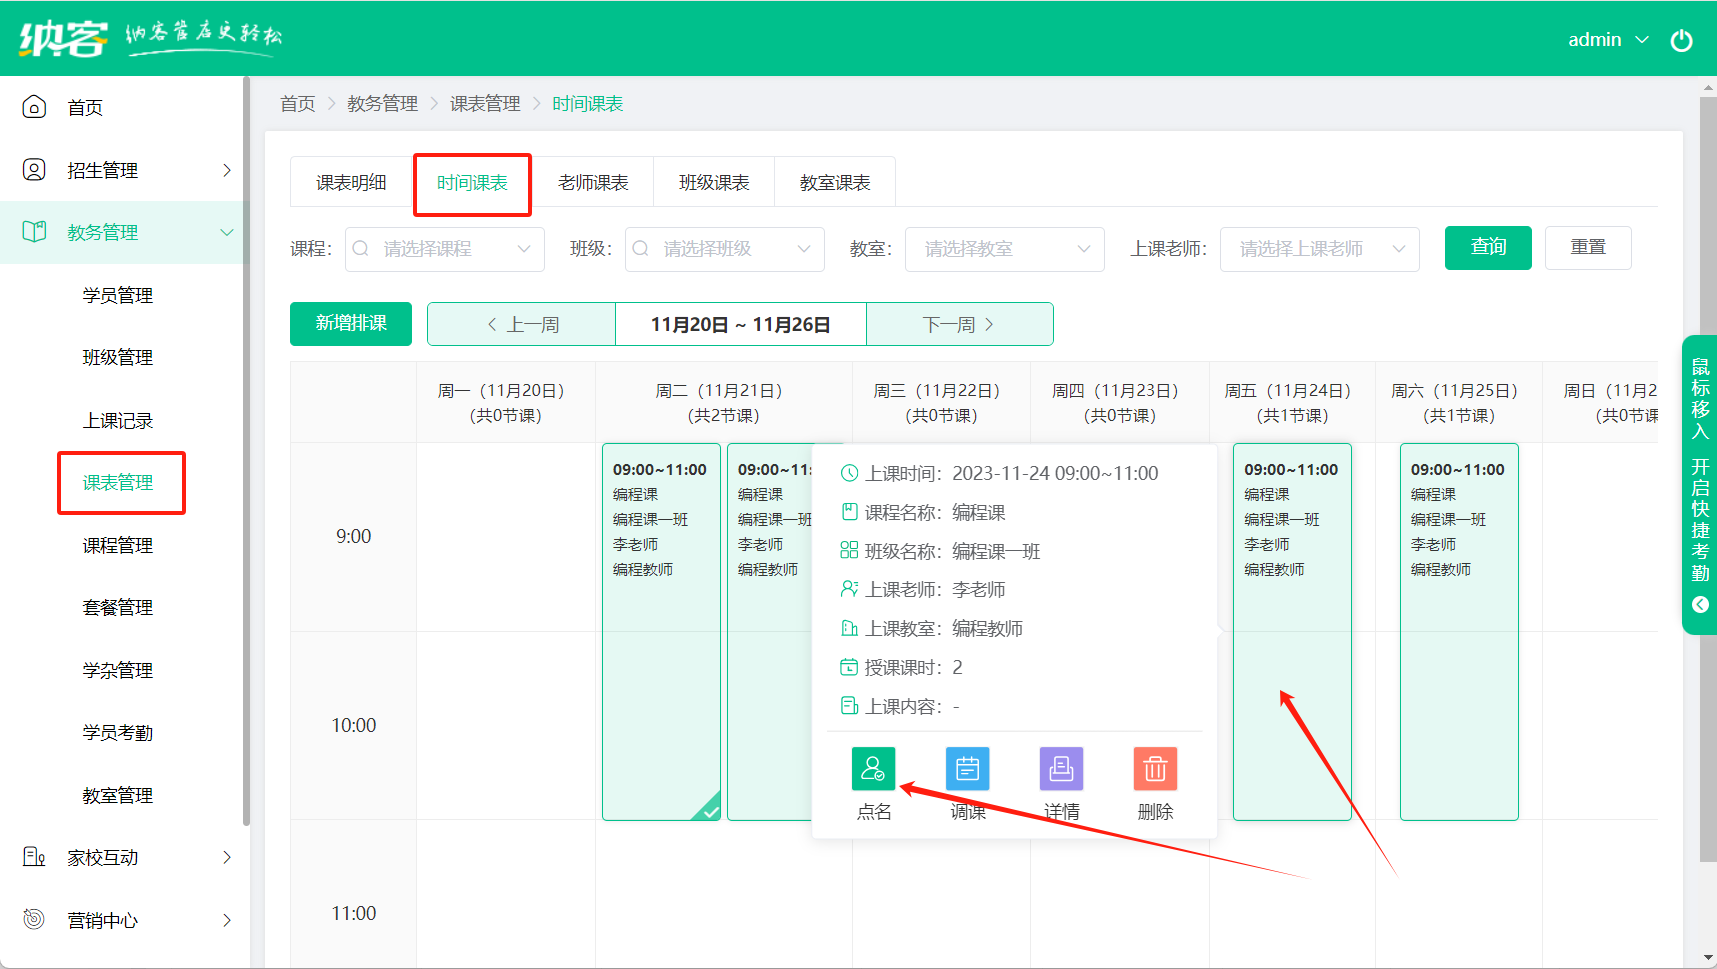
Task: Click the 查询 search button
Action: [1487, 247]
